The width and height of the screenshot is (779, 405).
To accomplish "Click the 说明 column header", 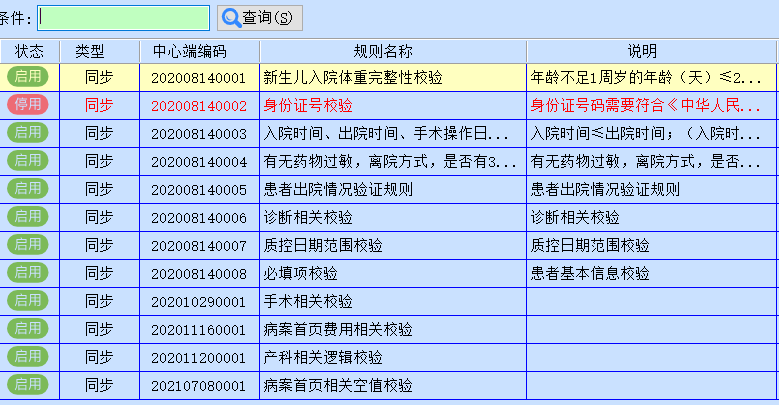I will (642, 51).
